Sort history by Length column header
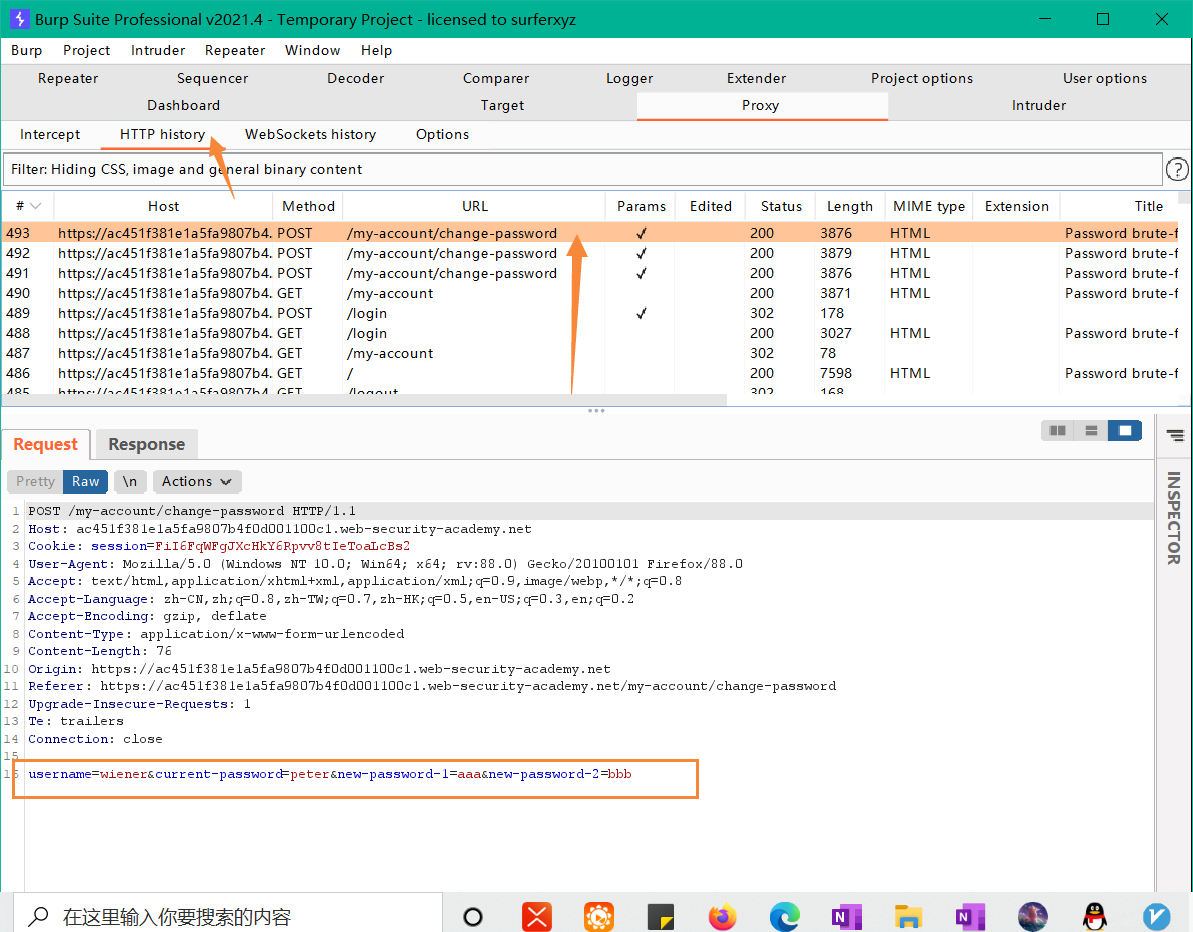Screen dimensions: 1193x932 pyautogui.click(x=850, y=206)
